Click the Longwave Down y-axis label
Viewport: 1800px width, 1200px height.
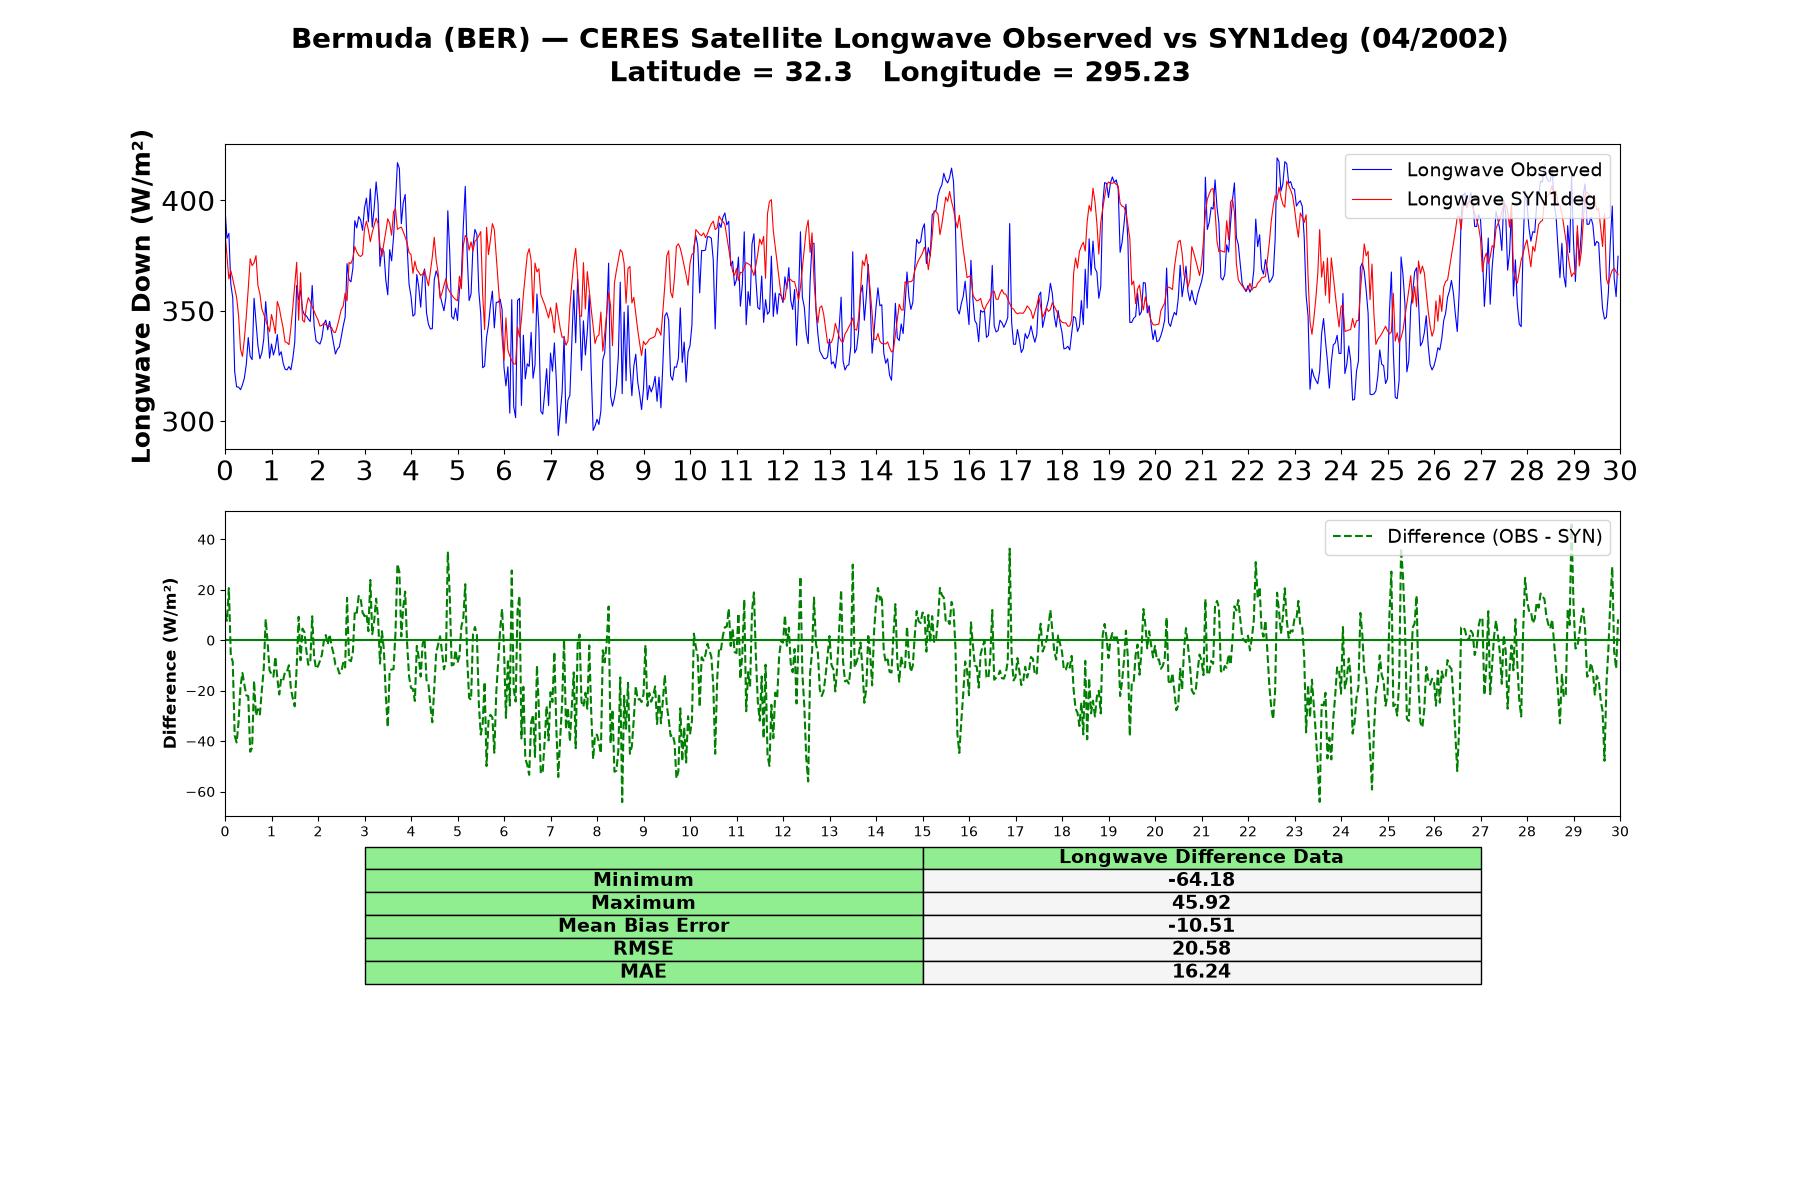click(x=142, y=296)
